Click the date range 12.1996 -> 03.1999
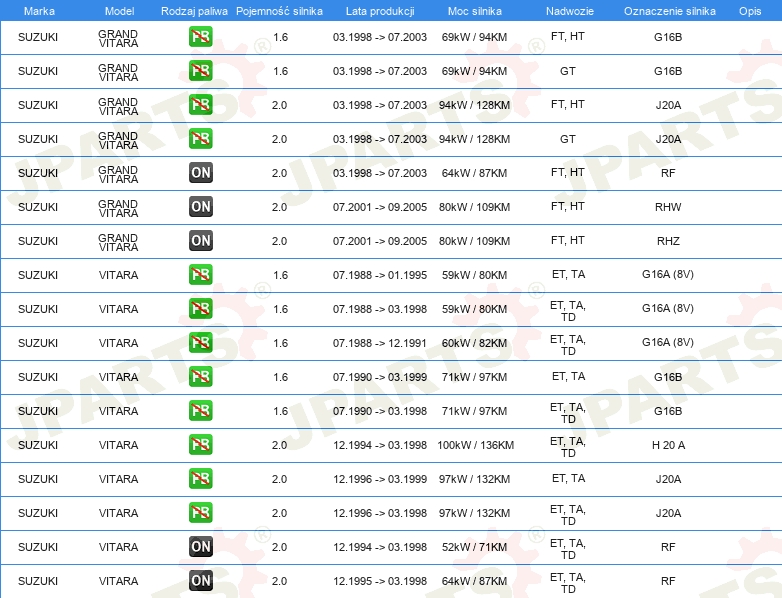This screenshot has height=598, width=782. coord(380,479)
